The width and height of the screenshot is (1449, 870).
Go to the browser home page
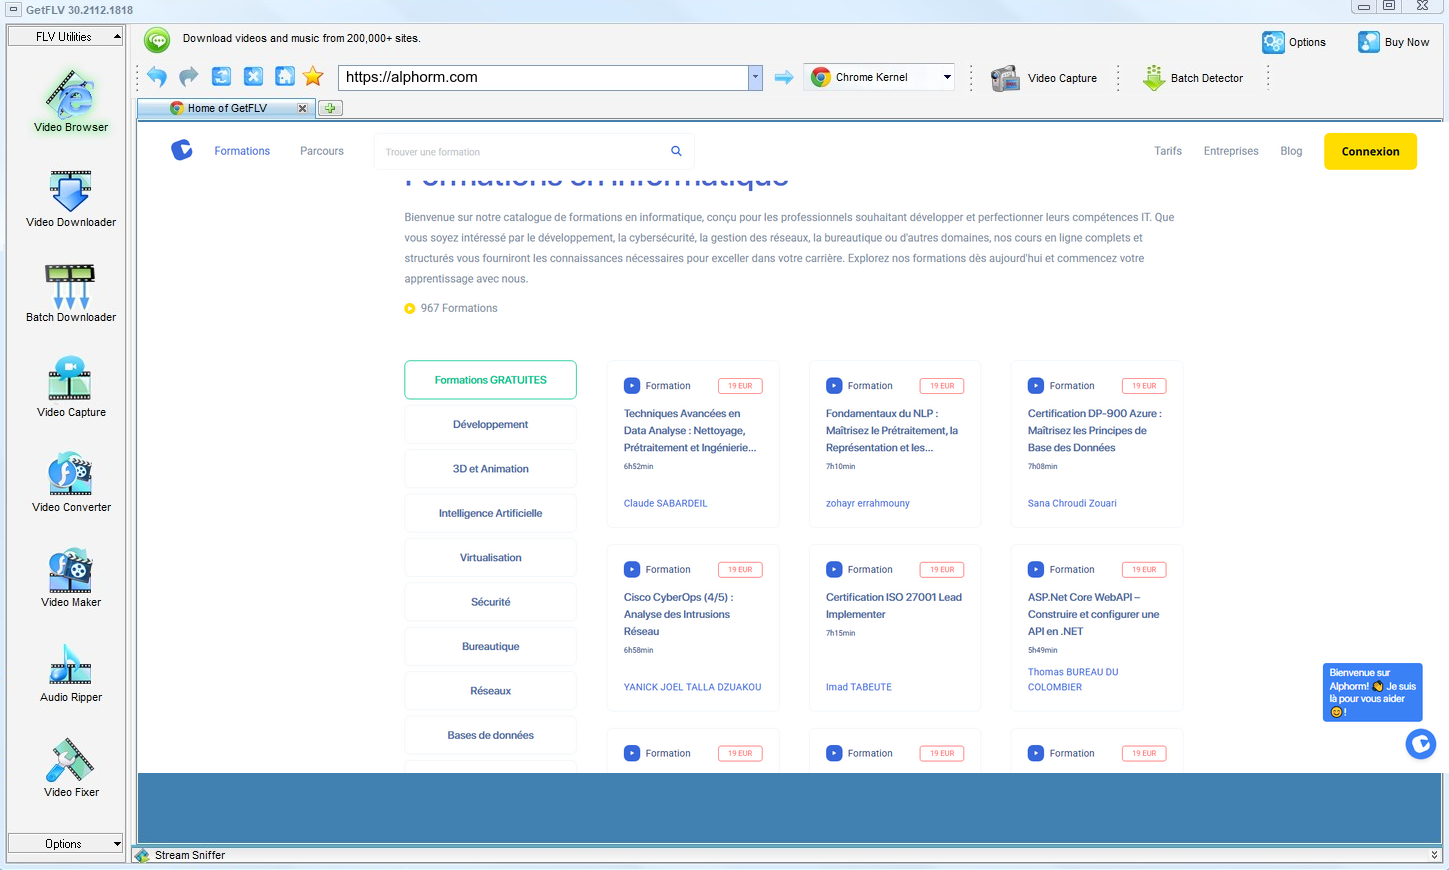pyautogui.click(x=285, y=77)
